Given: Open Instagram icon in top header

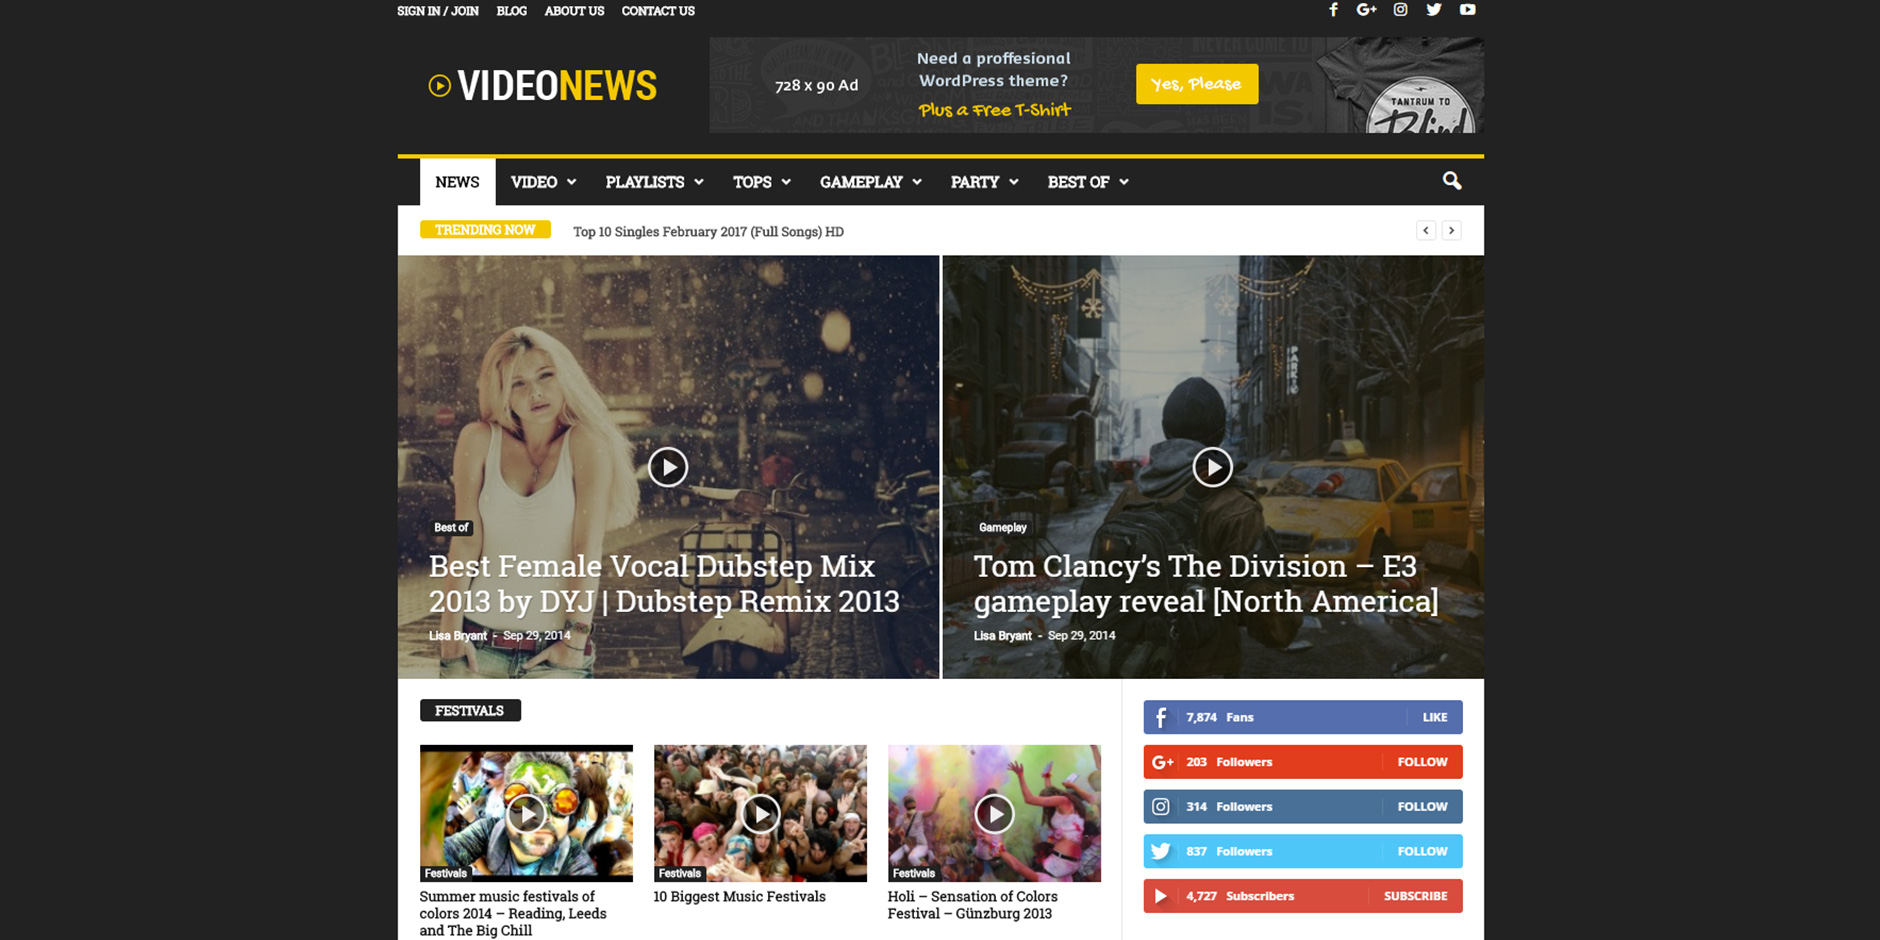Looking at the screenshot, I should 1400,10.
